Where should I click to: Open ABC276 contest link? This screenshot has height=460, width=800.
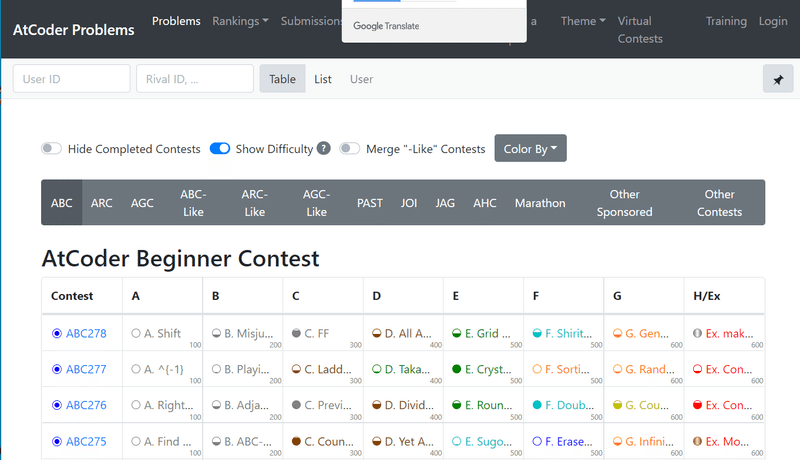point(86,404)
